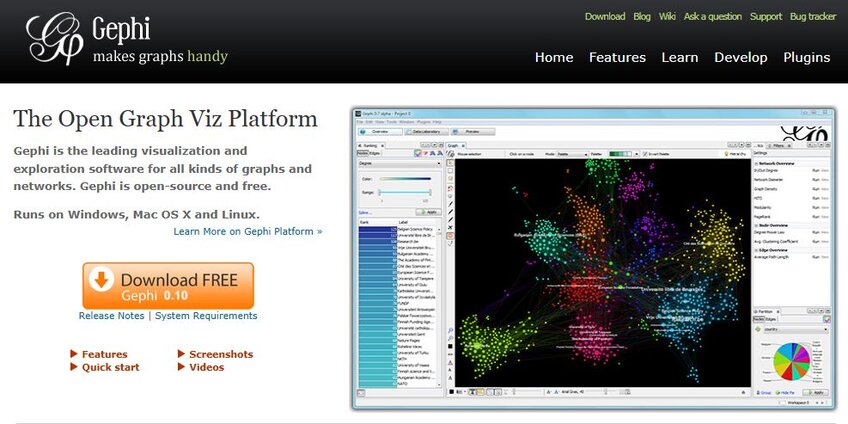Click Apply button in Partition panel

(x=816, y=393)
